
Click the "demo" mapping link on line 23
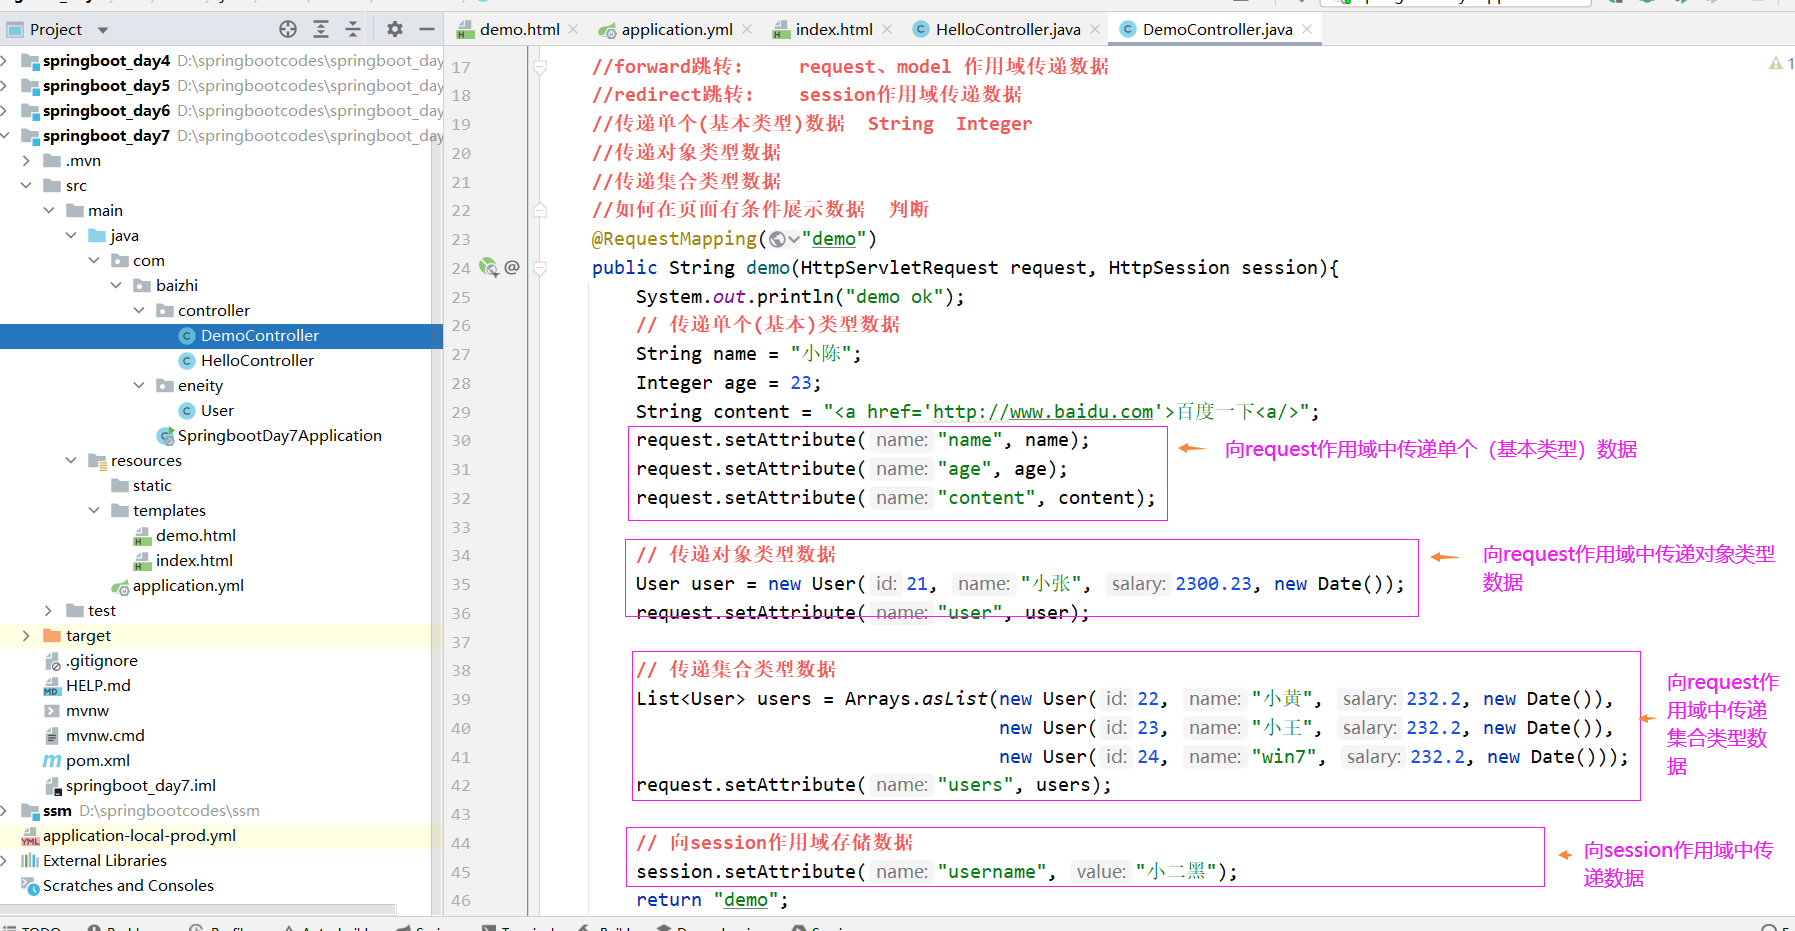[834, 239]
